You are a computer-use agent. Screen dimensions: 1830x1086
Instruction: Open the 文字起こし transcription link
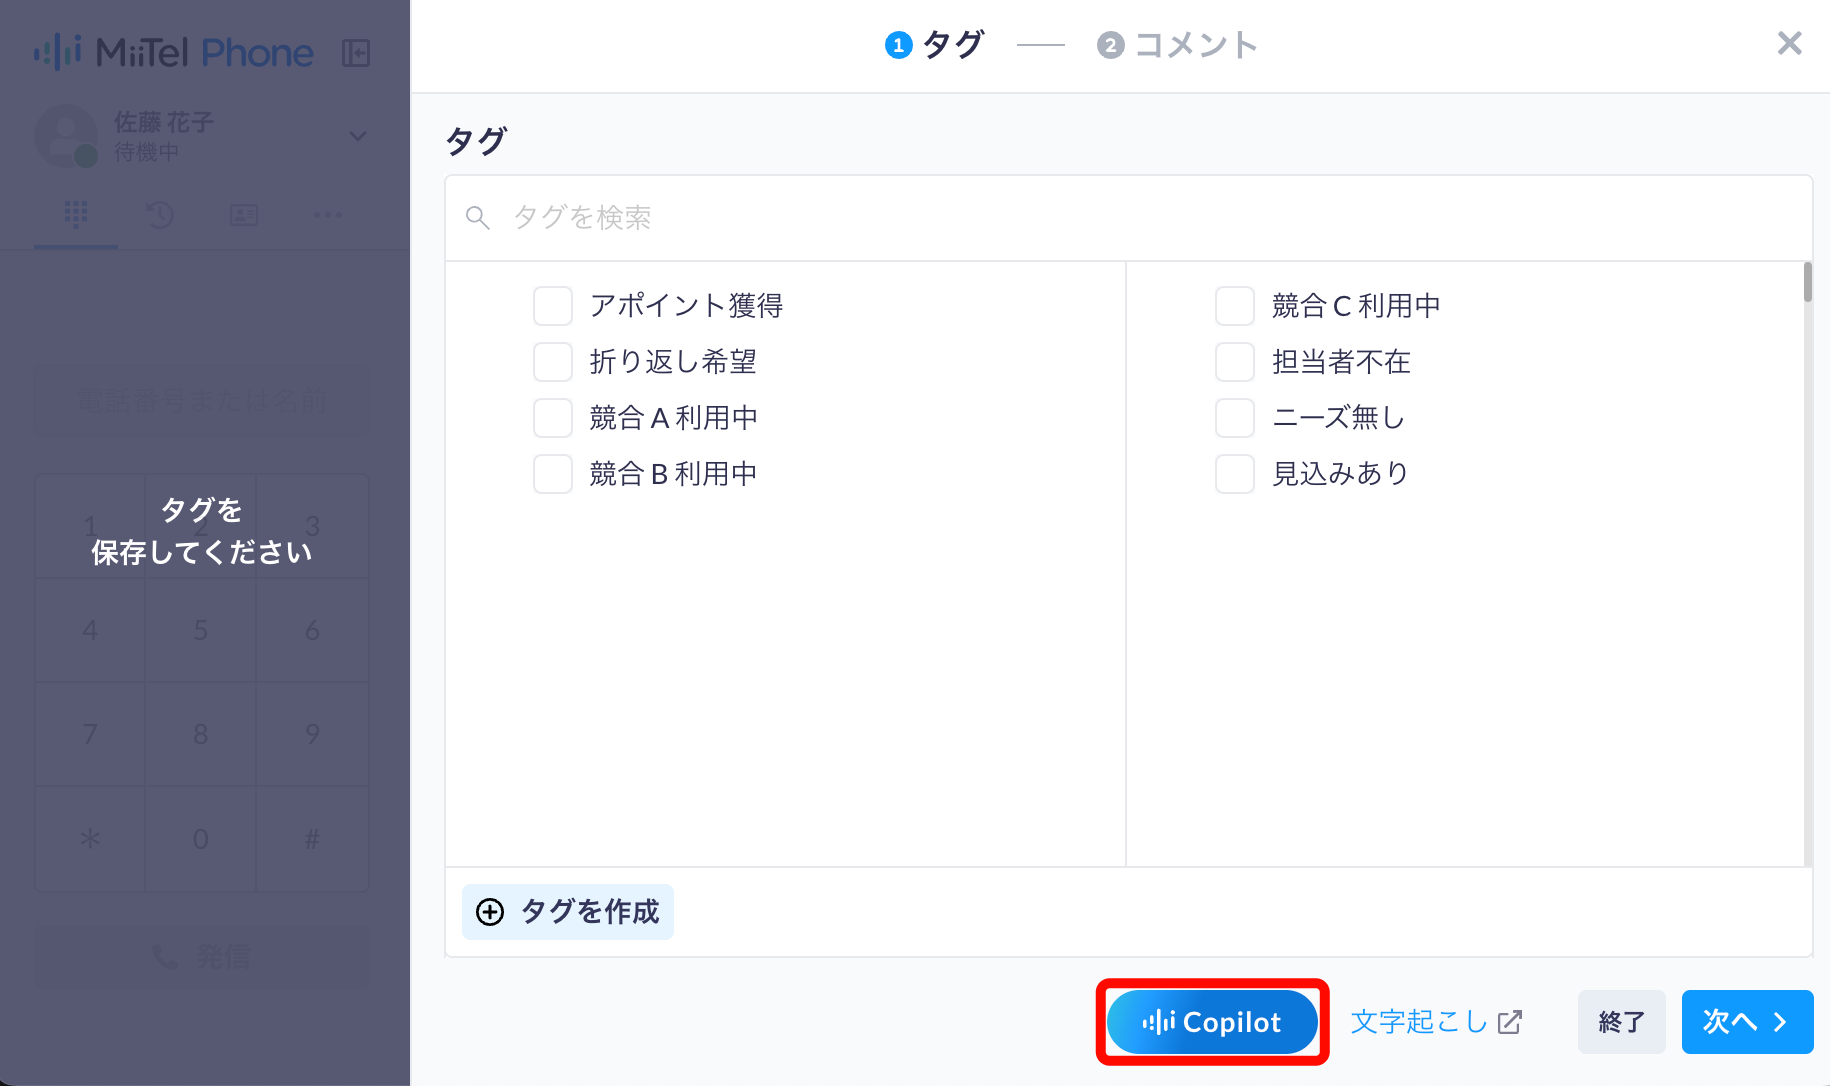coord(1436,1022)
